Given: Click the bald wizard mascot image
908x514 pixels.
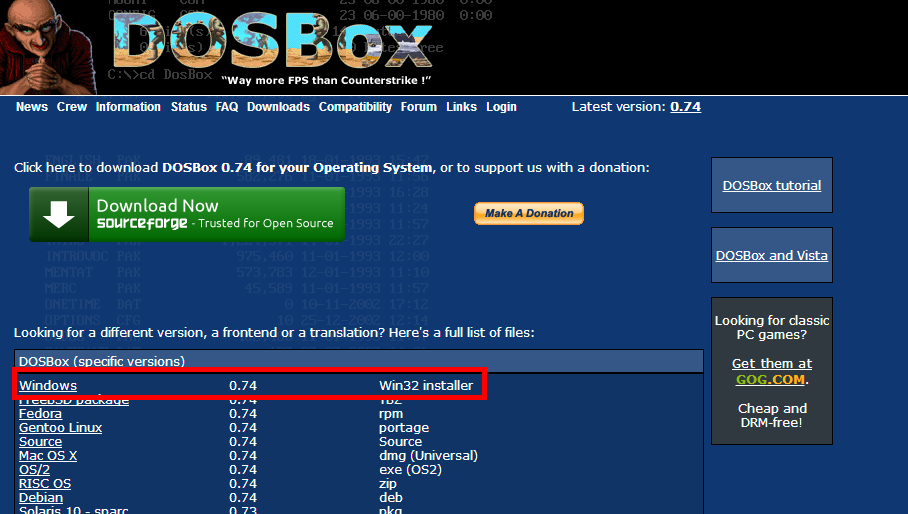Looking at the screenshot, I should [x=47, y=46].
